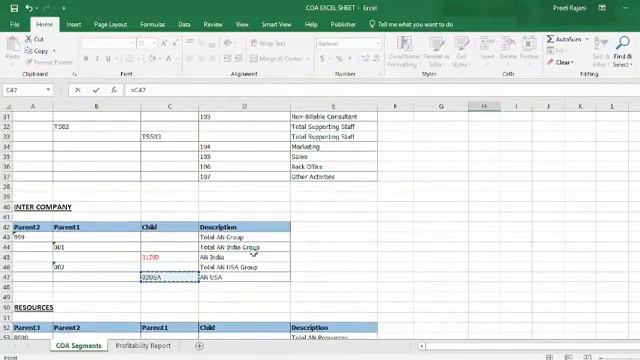The height and width of the screenshot is (360, 640).
Task: Add new sheet with plus icon
Action: (x=199, y=346)
